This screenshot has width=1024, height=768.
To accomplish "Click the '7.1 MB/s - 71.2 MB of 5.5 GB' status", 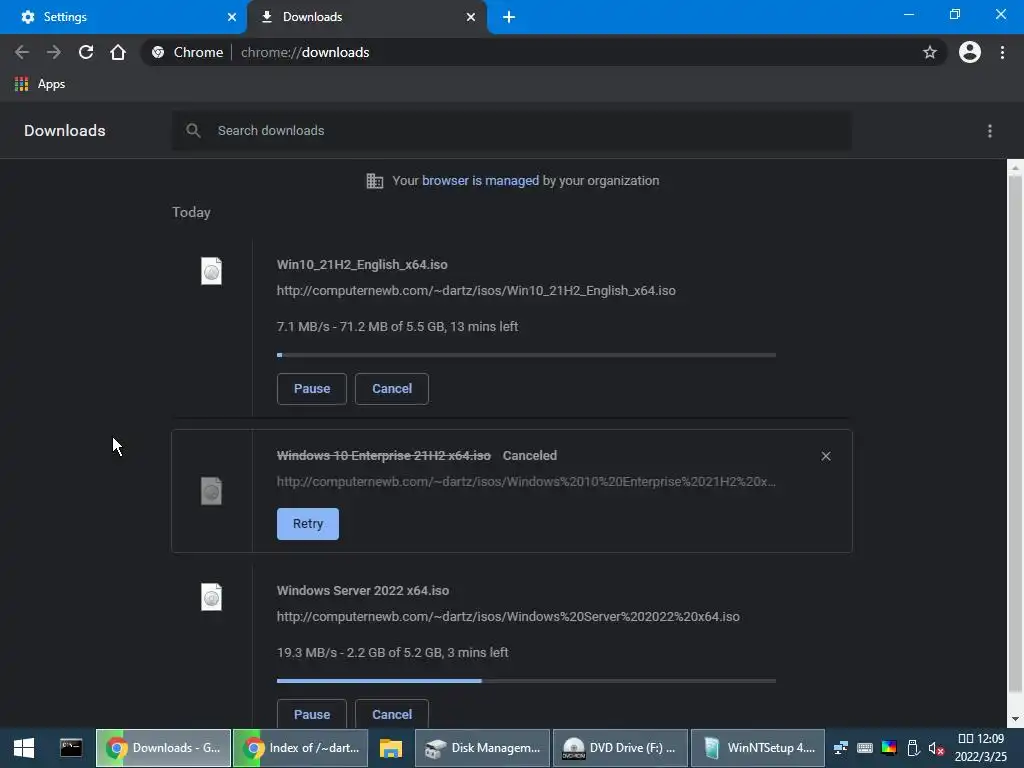I will tap(397, 327).
